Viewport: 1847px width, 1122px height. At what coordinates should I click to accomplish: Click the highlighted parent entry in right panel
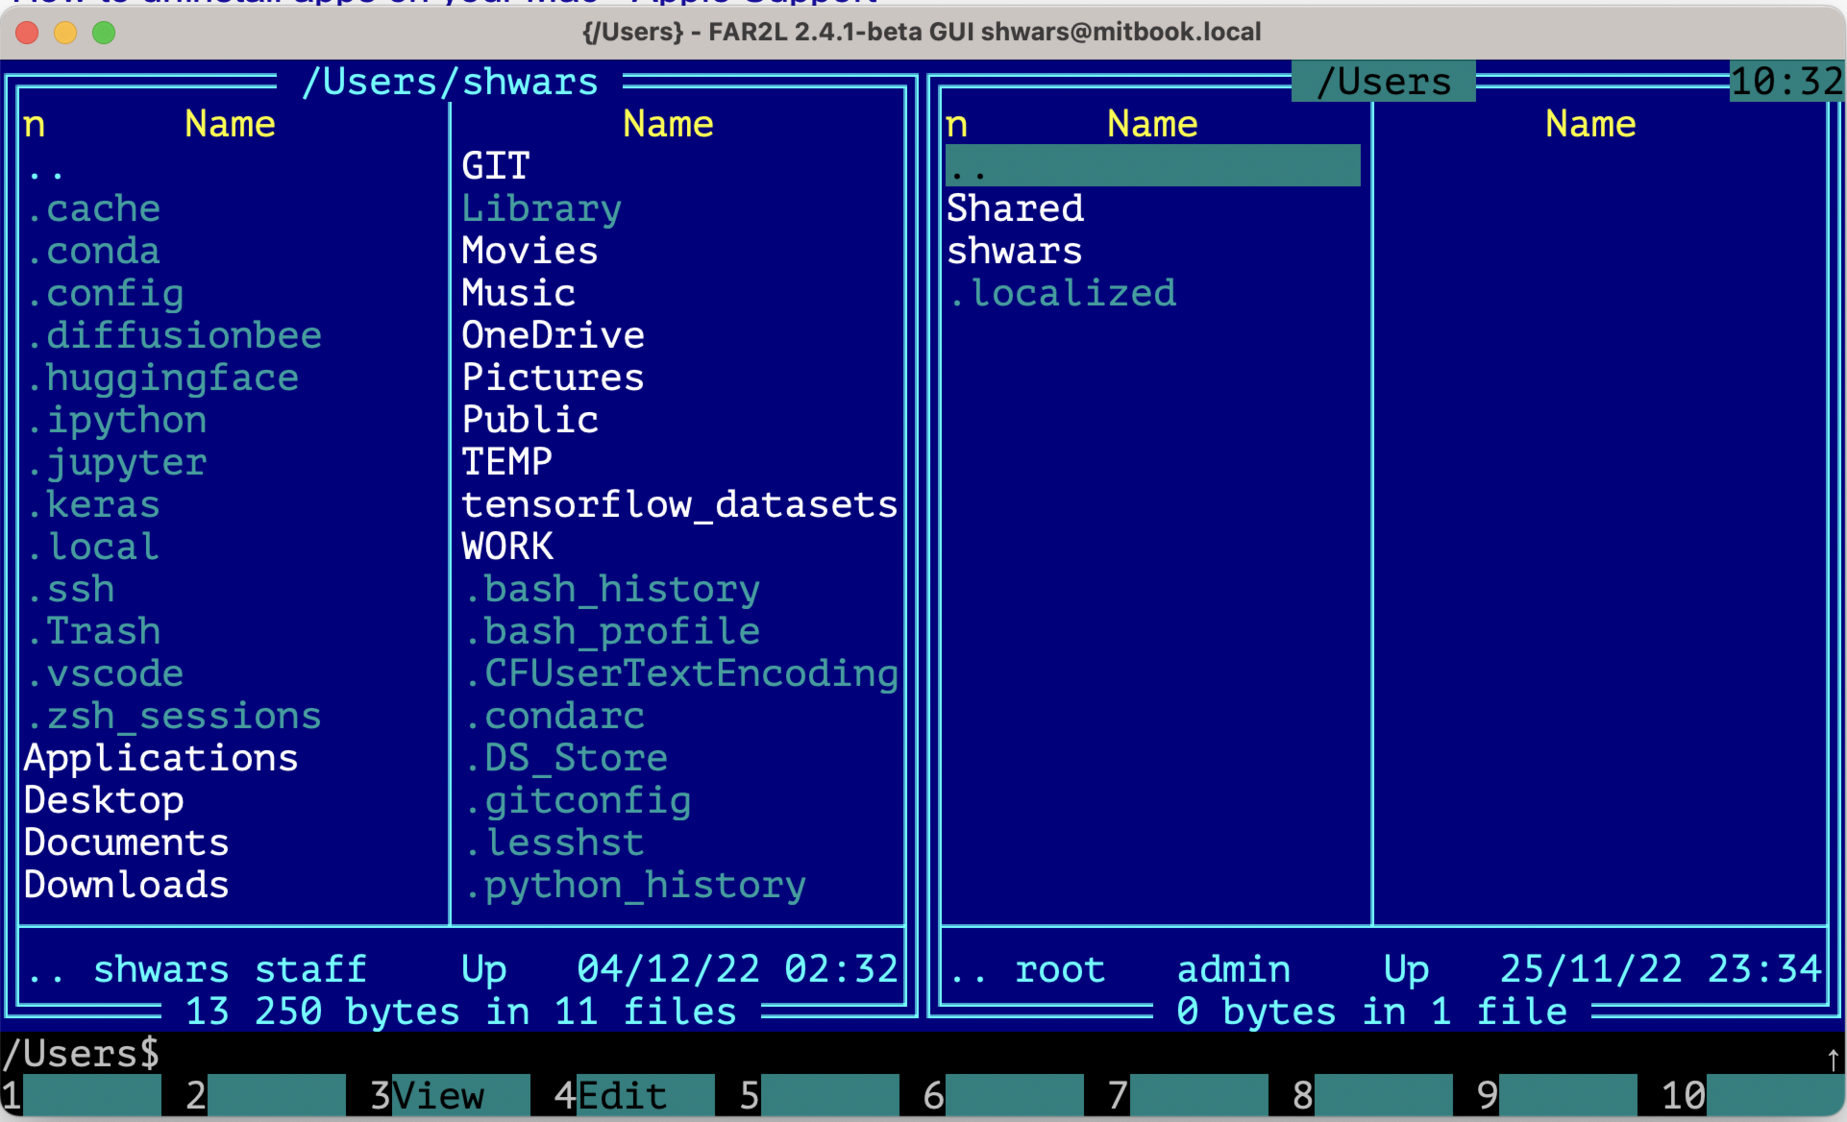point(1151,166)
